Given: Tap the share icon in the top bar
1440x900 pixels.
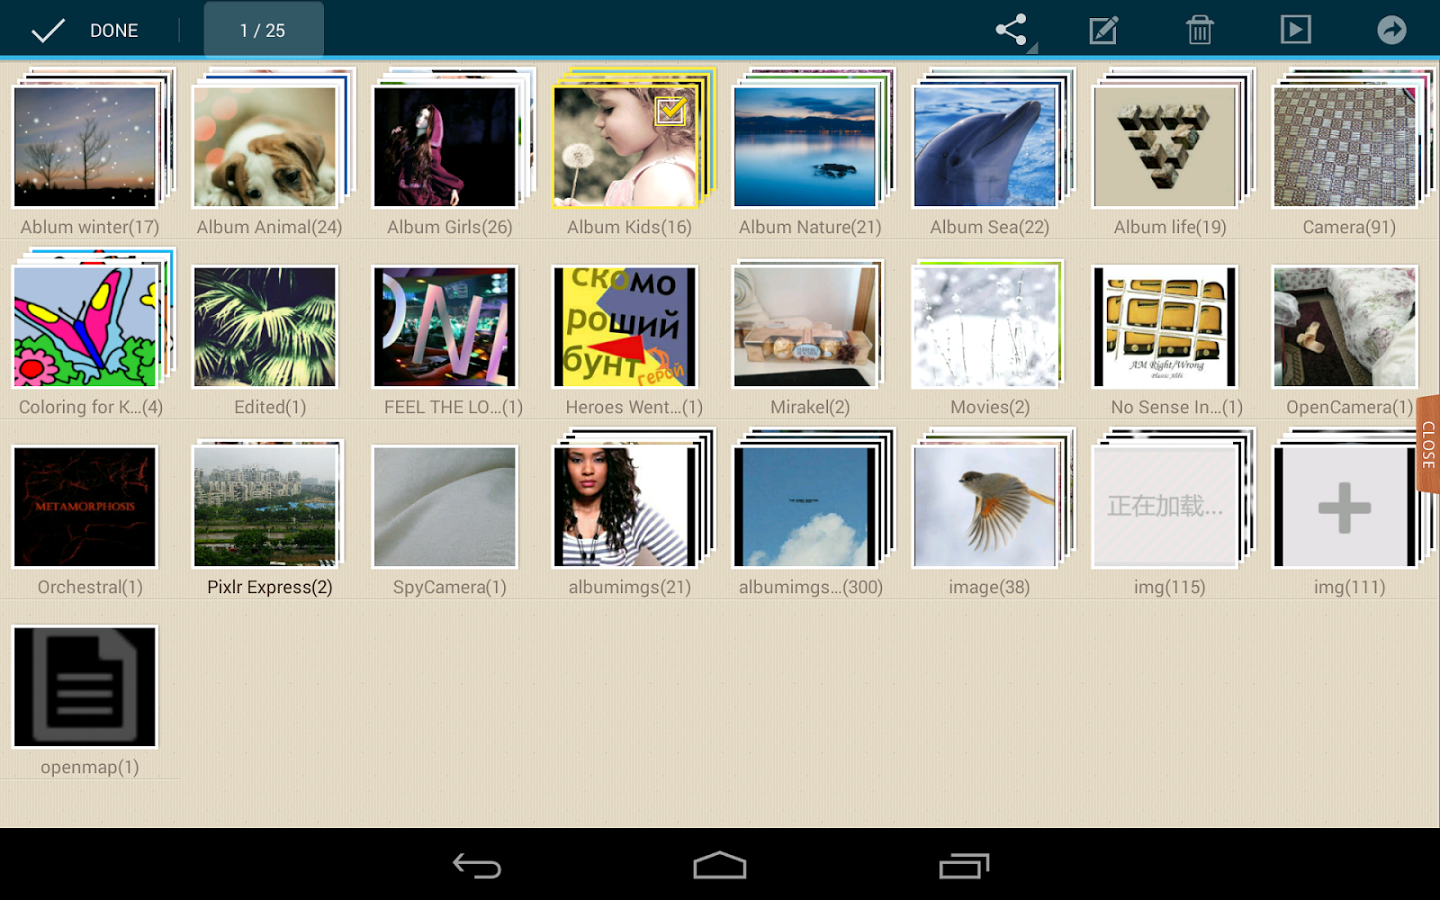Looking at the screenshot, I should pos(1011,30).
